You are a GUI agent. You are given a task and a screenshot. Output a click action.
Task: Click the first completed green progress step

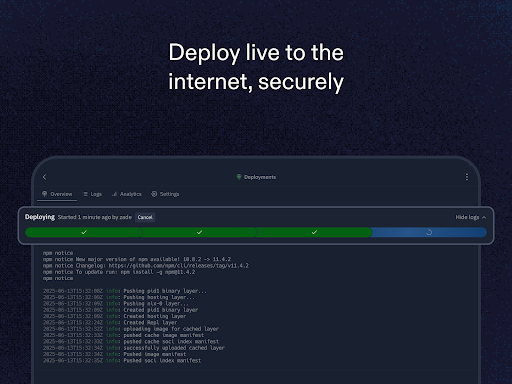[x=84, y=232]
